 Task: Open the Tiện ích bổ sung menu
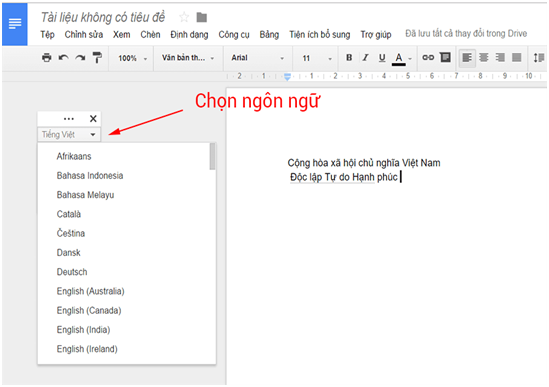point(320,35)
